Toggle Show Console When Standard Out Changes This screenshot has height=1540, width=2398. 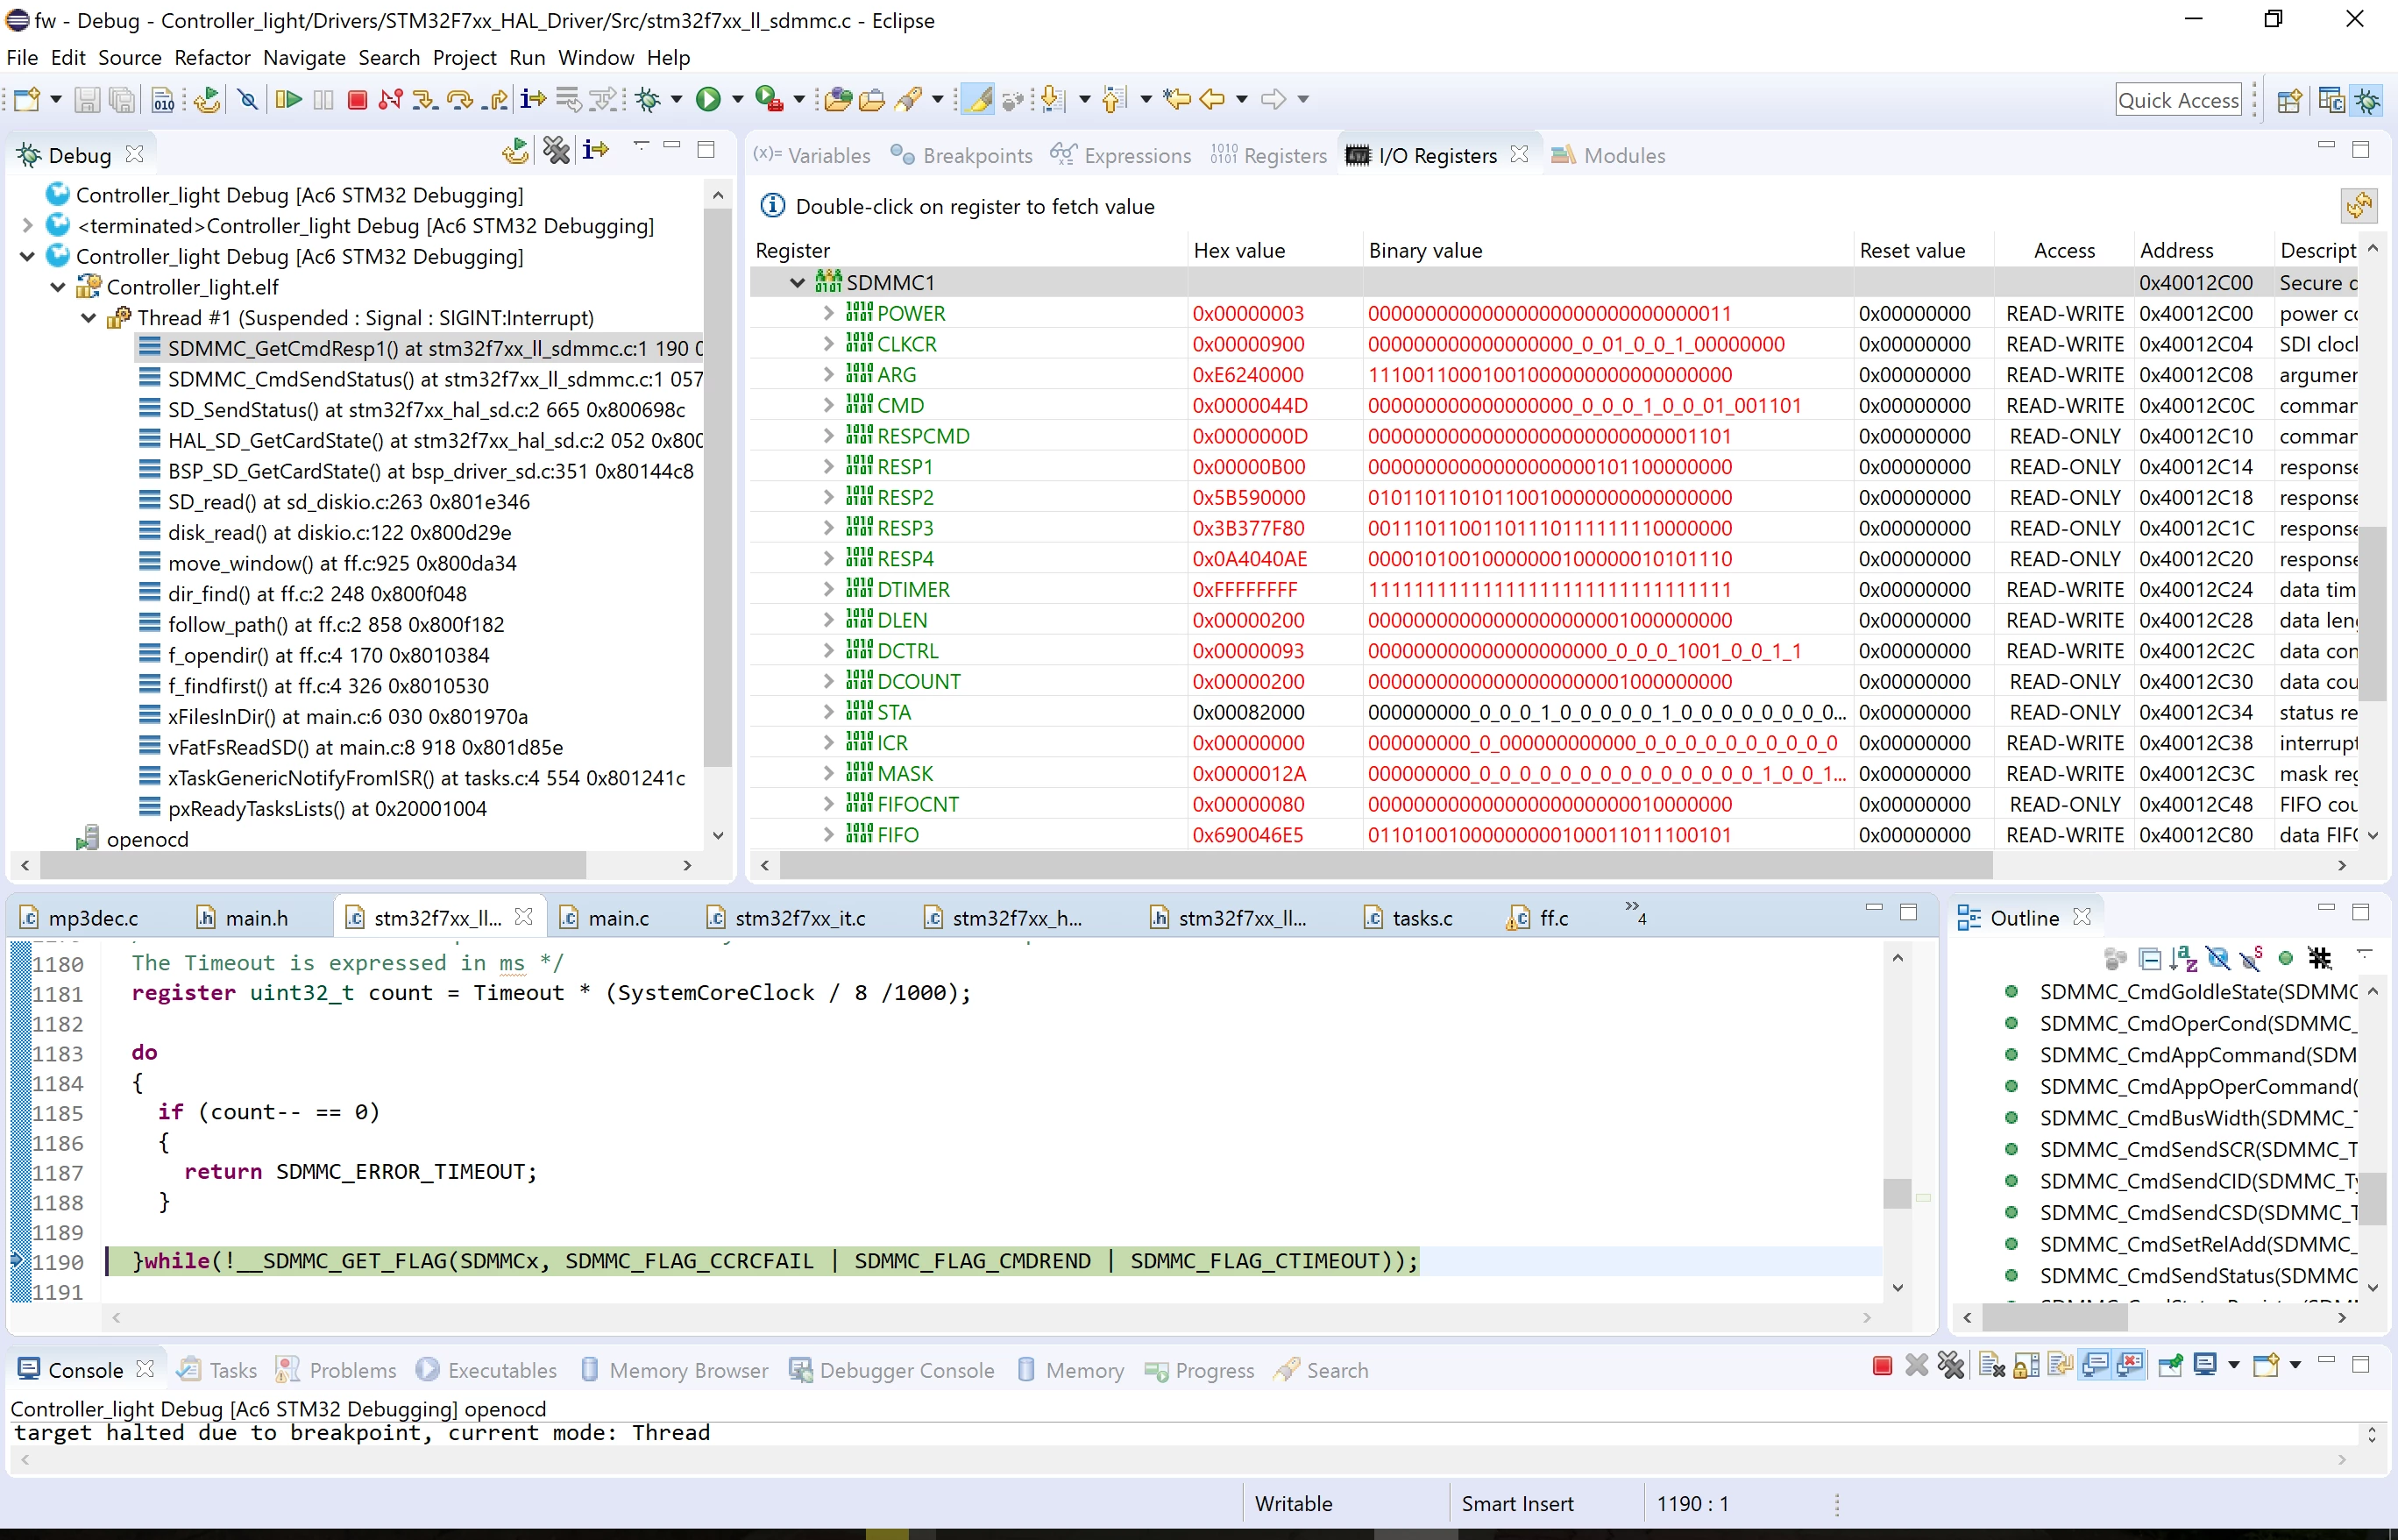(2096, 1365)
